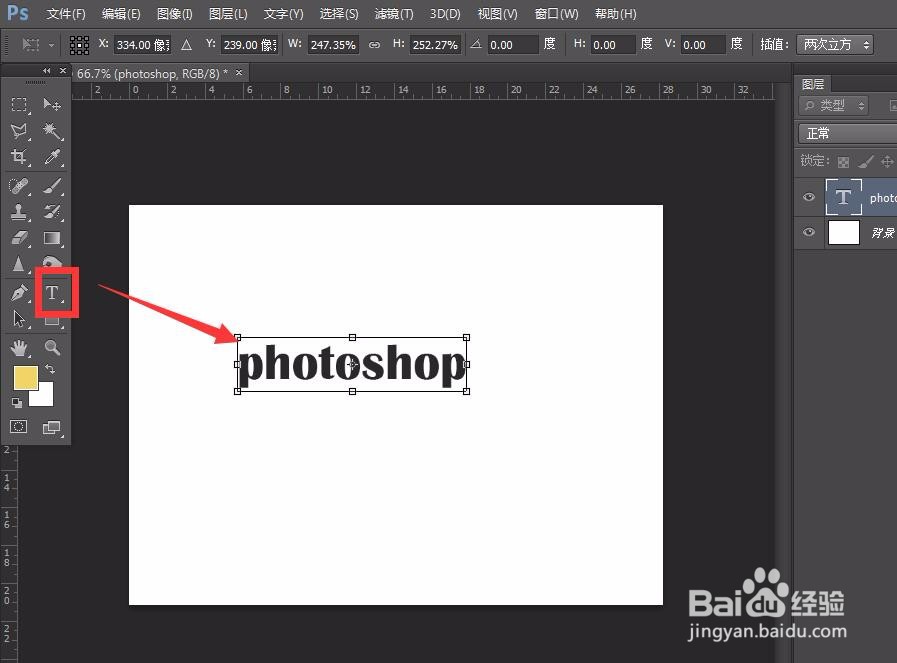
Task: Click the rotation angle input field
Action: 513,45
